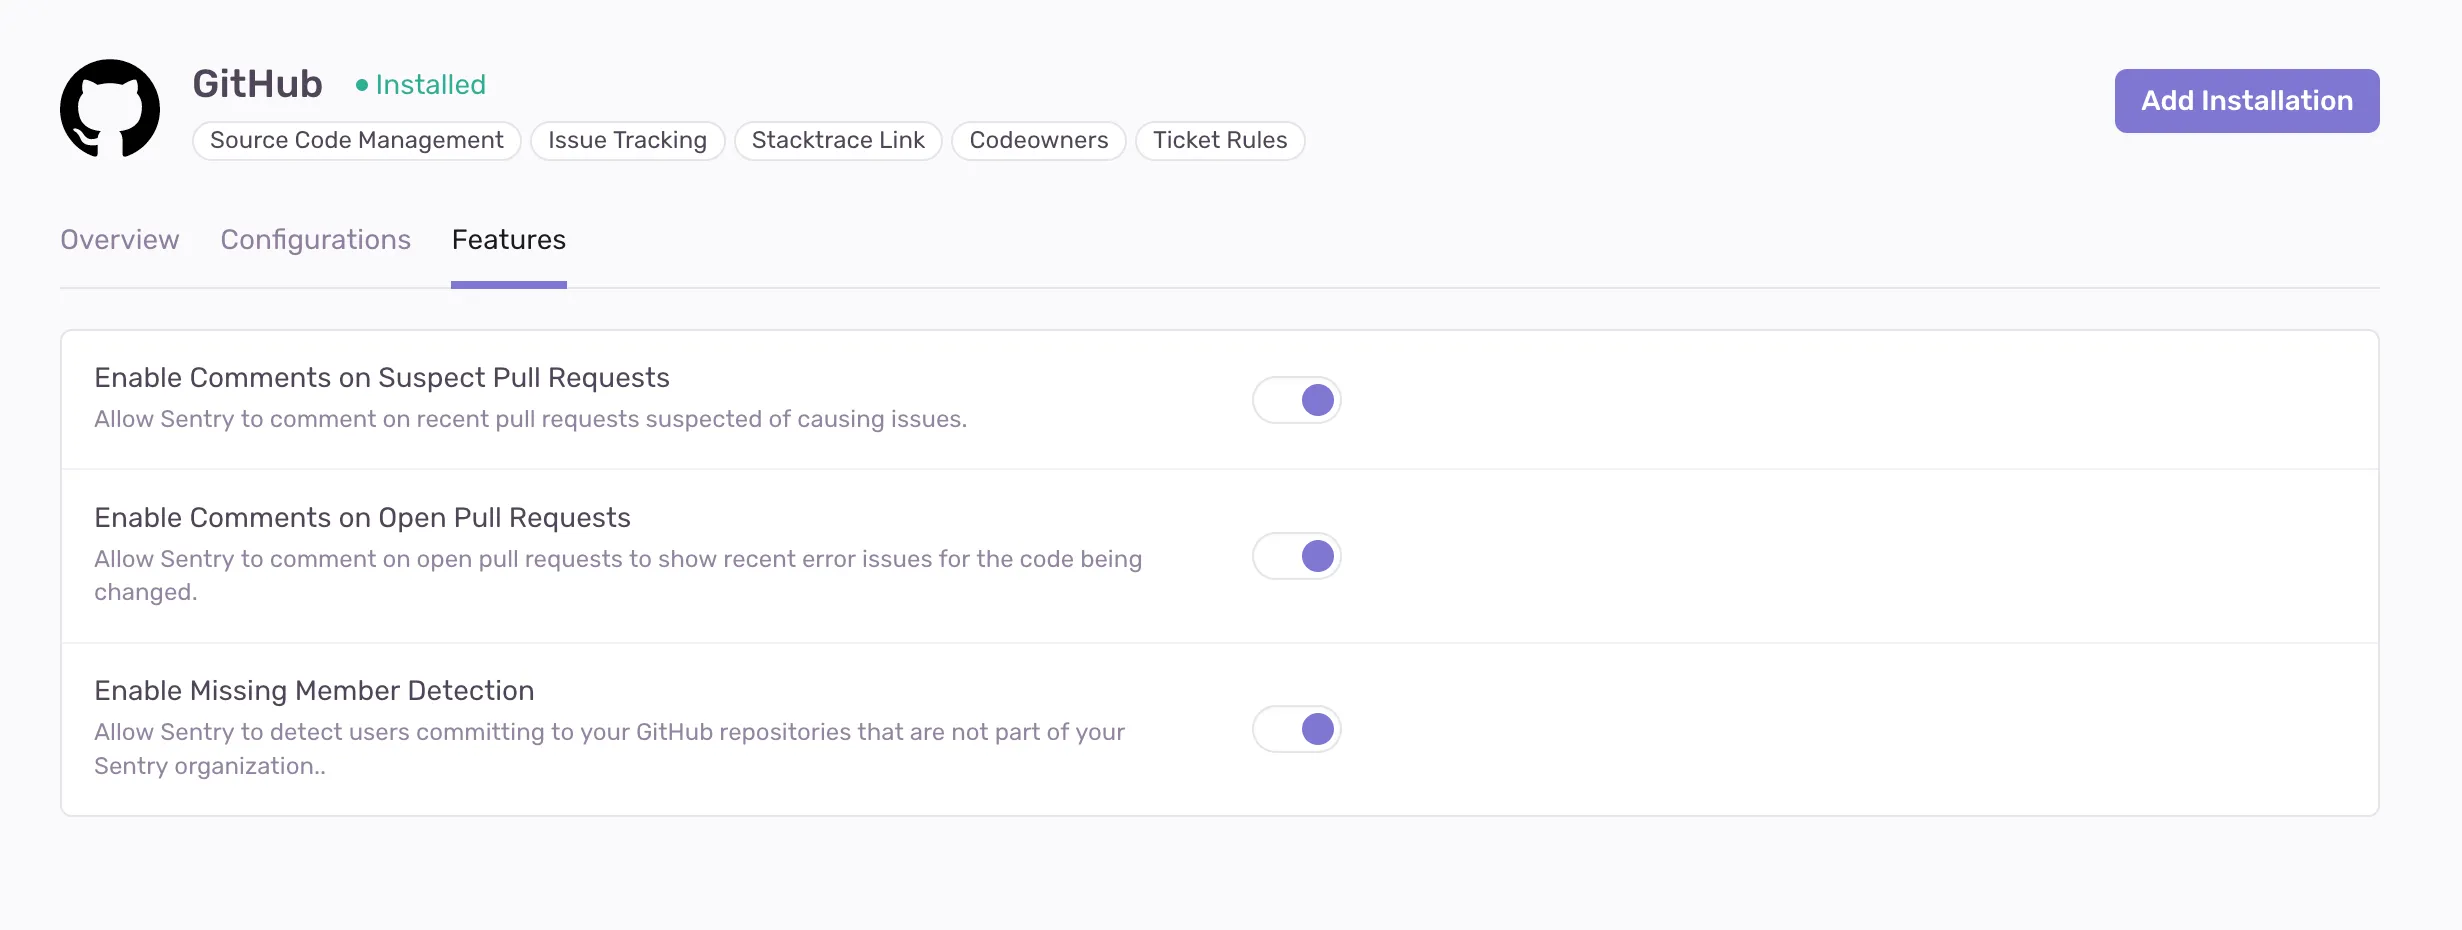The height and width of the screenshot is (930, 2462).
Task: Click the suspect pull requests description text
Action: [530, 419]
